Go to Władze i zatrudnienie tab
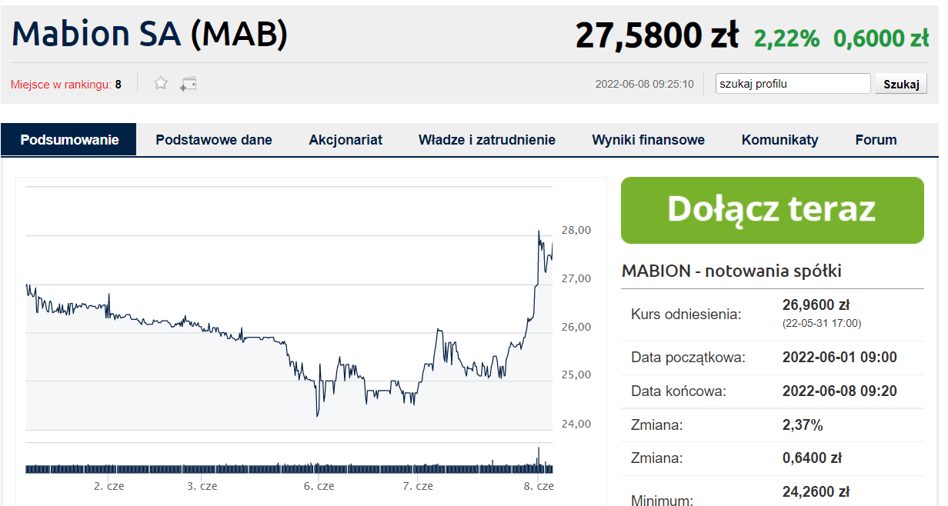The width and height of the screenshot is (948, 506). click(x=487, y=140)
